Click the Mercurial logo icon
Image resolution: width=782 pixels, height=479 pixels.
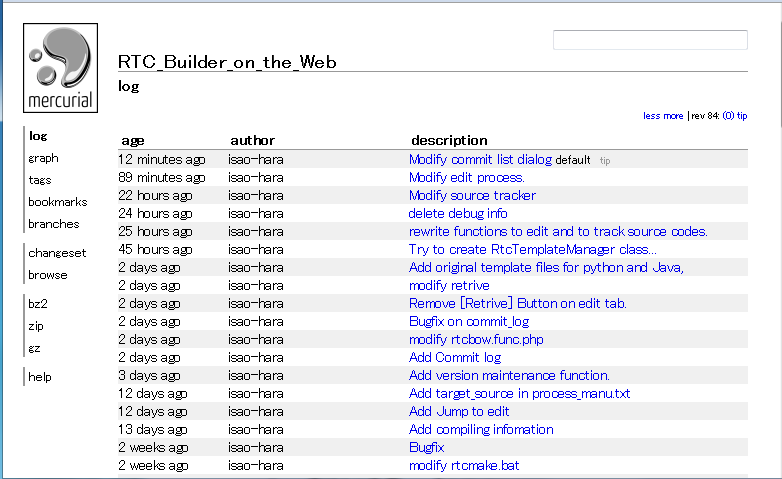pyautogui.click(x=60, y=68)
